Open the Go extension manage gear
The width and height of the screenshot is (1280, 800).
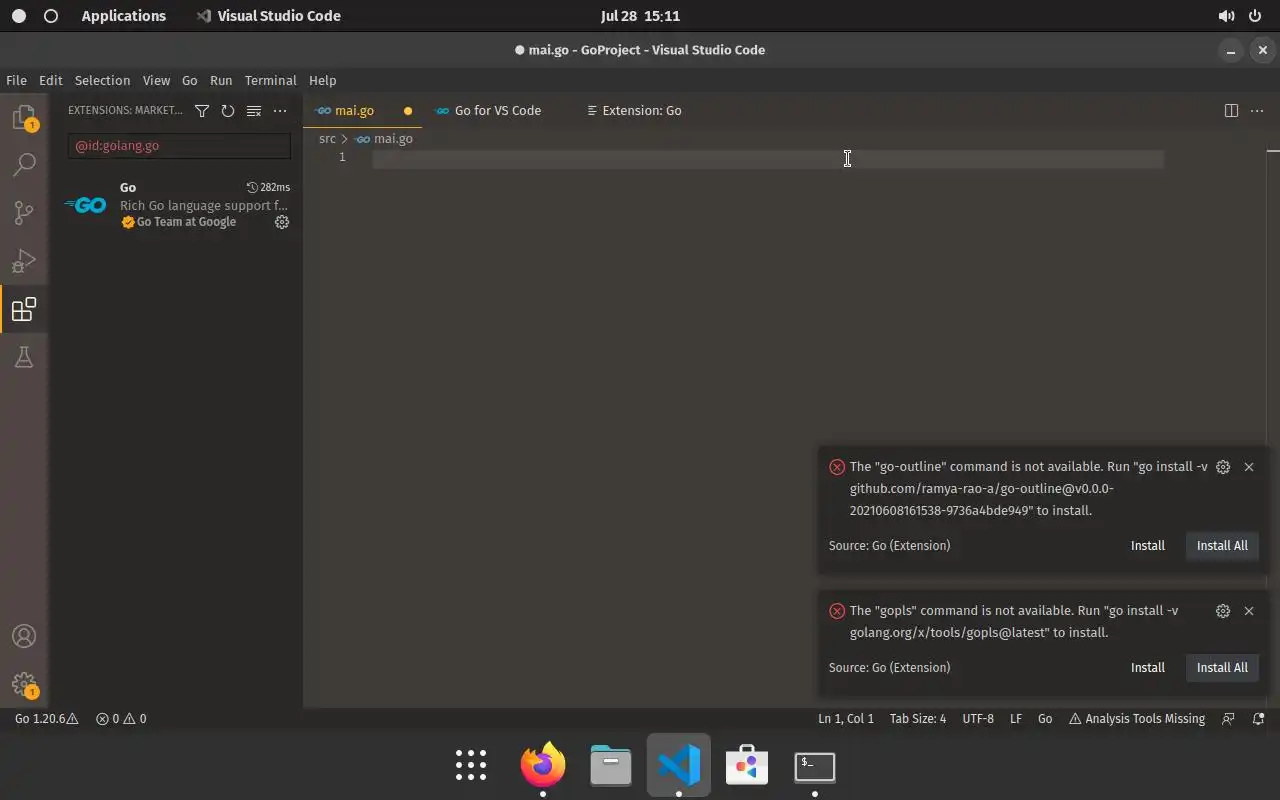pyautogui.click(x=282, y=222)
